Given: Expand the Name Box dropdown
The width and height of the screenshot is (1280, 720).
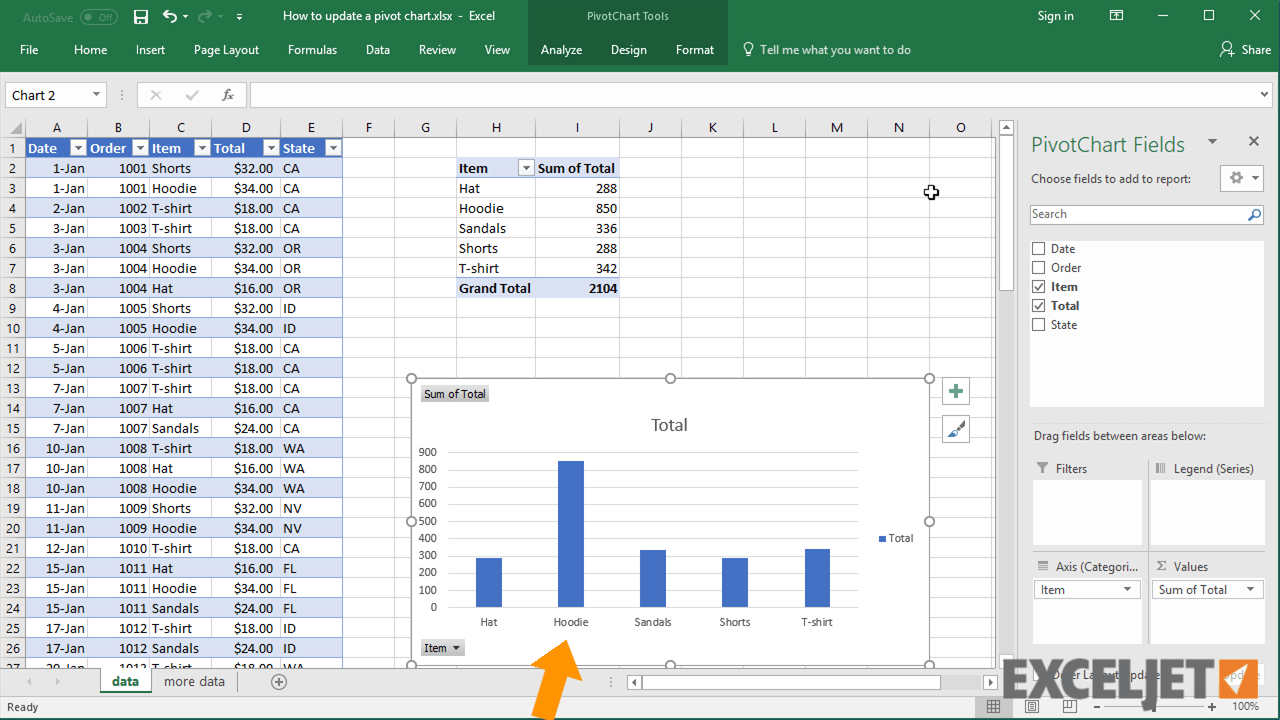Looking at the screenshot, I should (x=96, y=95).
